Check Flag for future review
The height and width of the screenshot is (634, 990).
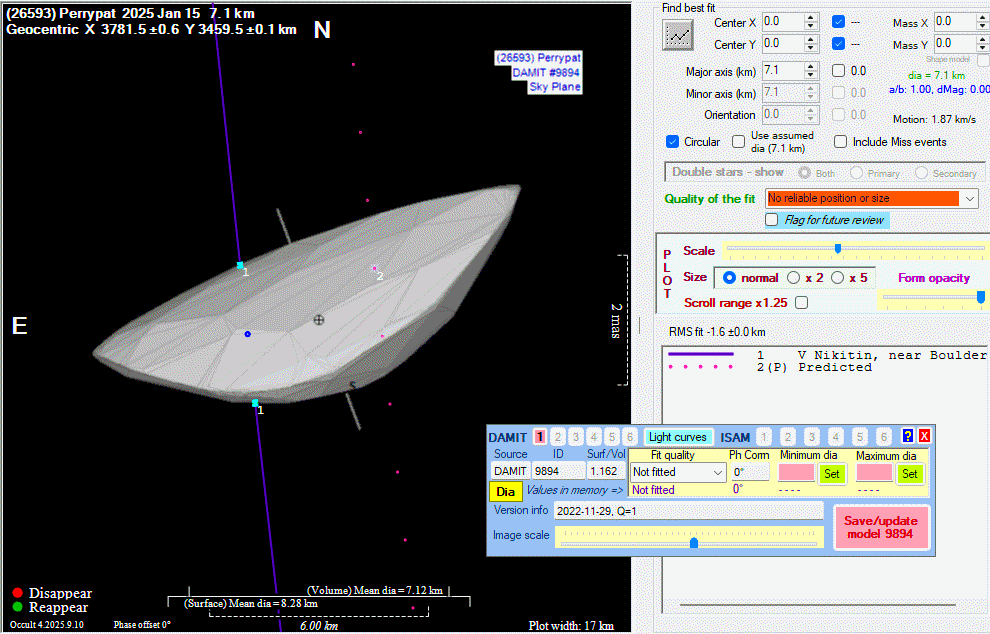(772, 220)
